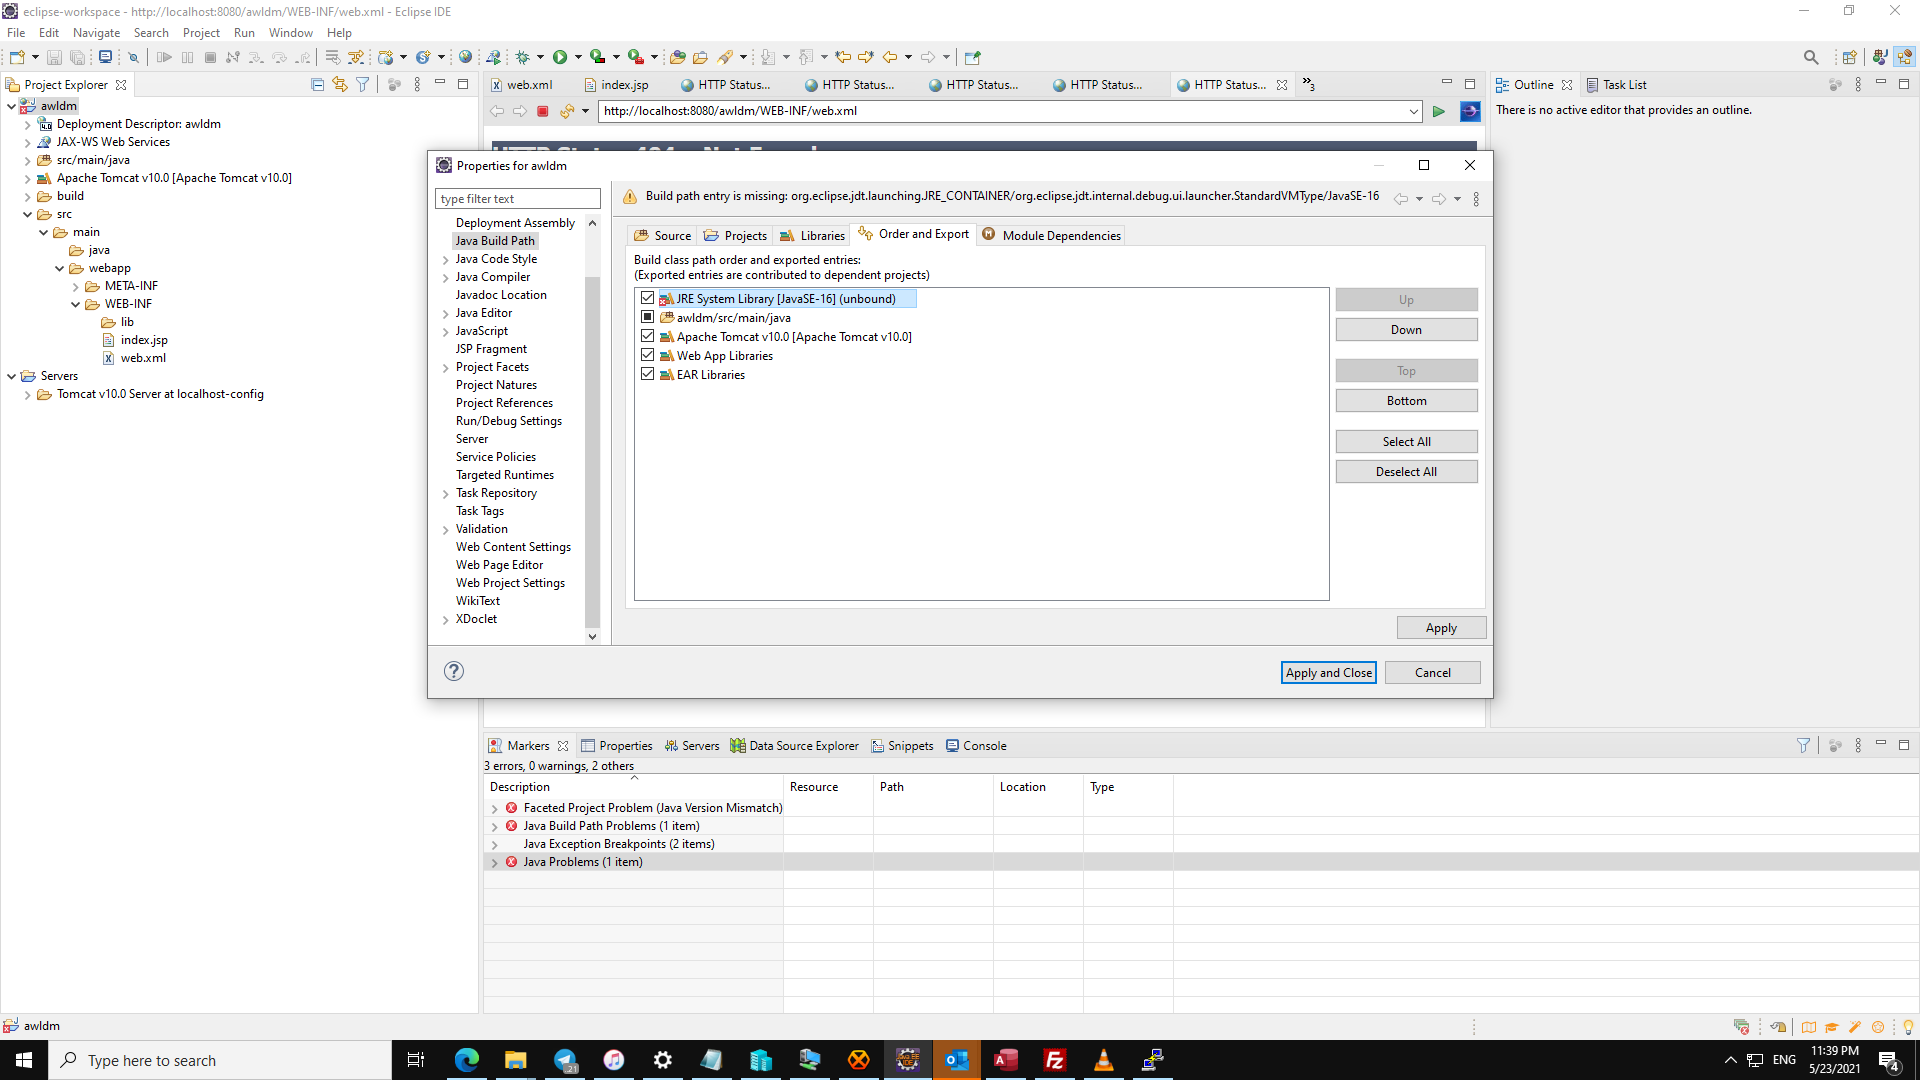Switch to the Libraries tab
Screen dimensions: 1920x1080
pyautogui.click(x=812, y=235)
